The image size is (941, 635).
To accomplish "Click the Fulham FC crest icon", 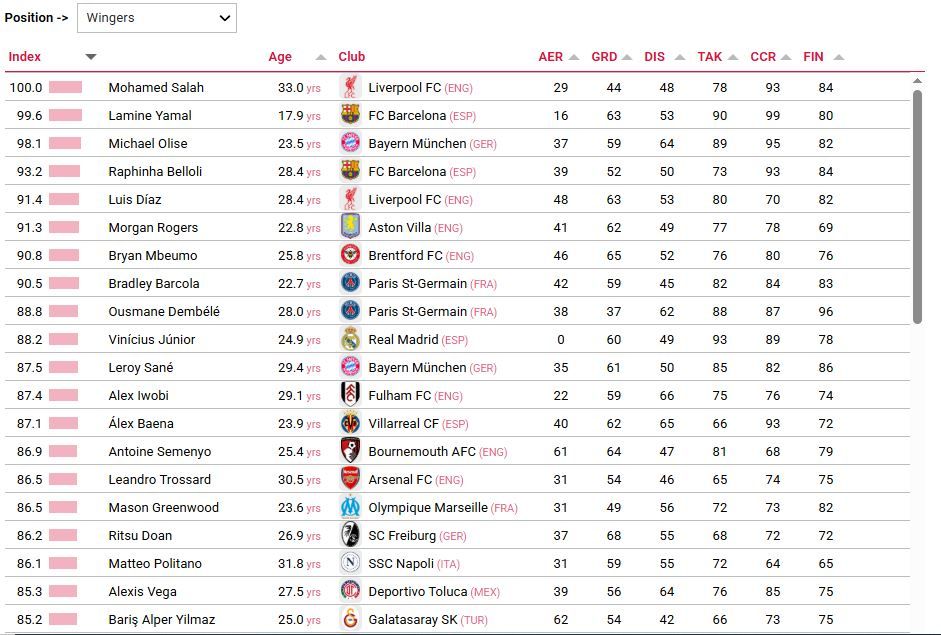I will (x=350, y=395).
